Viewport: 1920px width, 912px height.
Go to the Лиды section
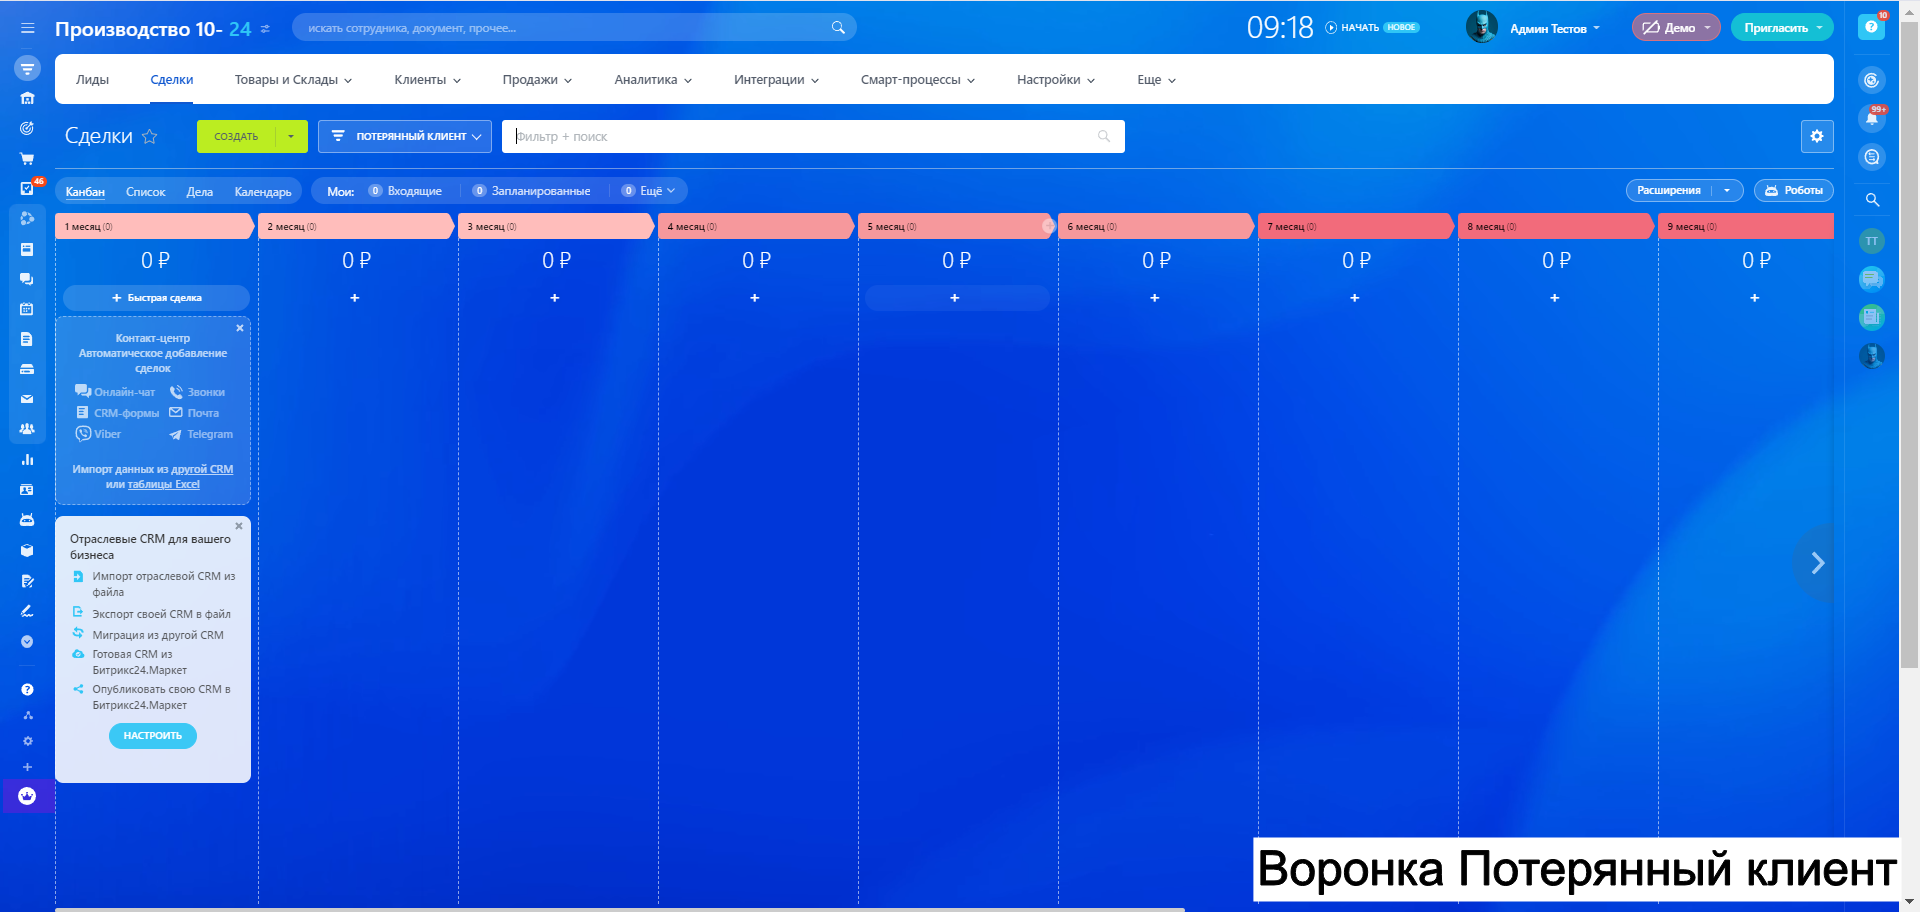[x=92, y=80]
